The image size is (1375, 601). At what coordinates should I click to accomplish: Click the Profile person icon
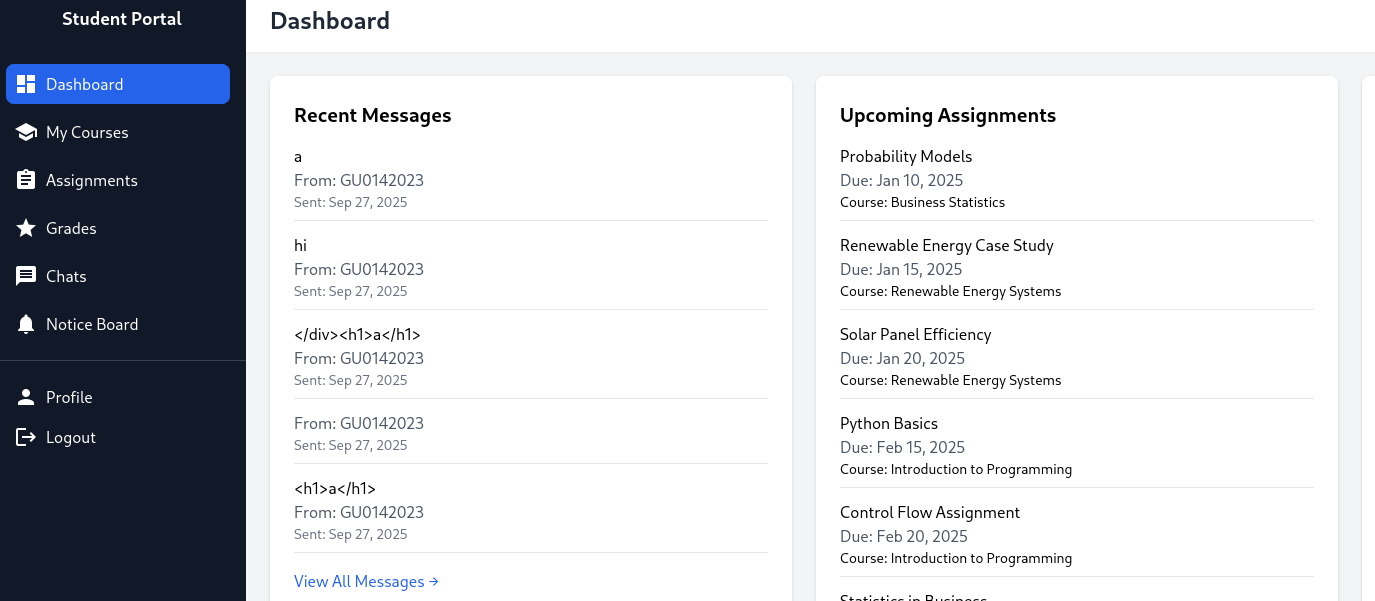click(26, 397)
